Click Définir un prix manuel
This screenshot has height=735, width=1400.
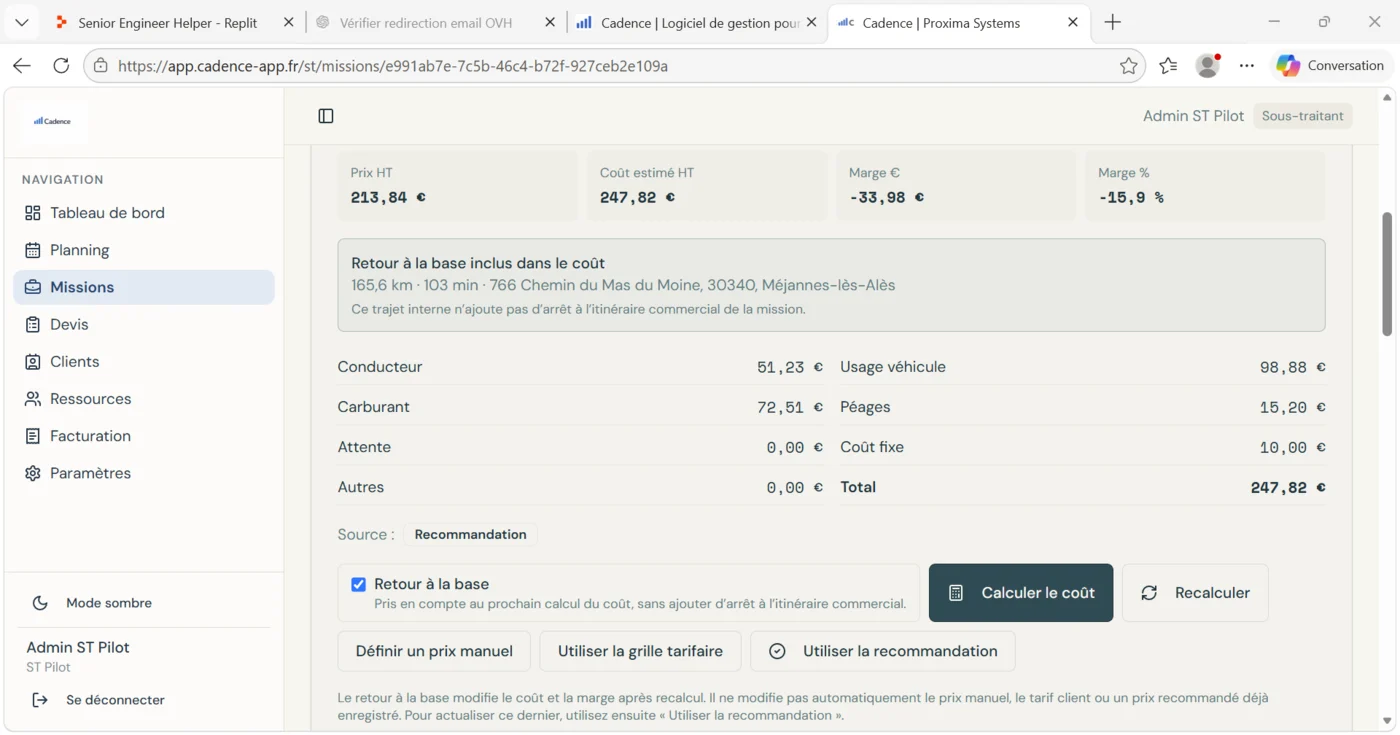point(434,651)
